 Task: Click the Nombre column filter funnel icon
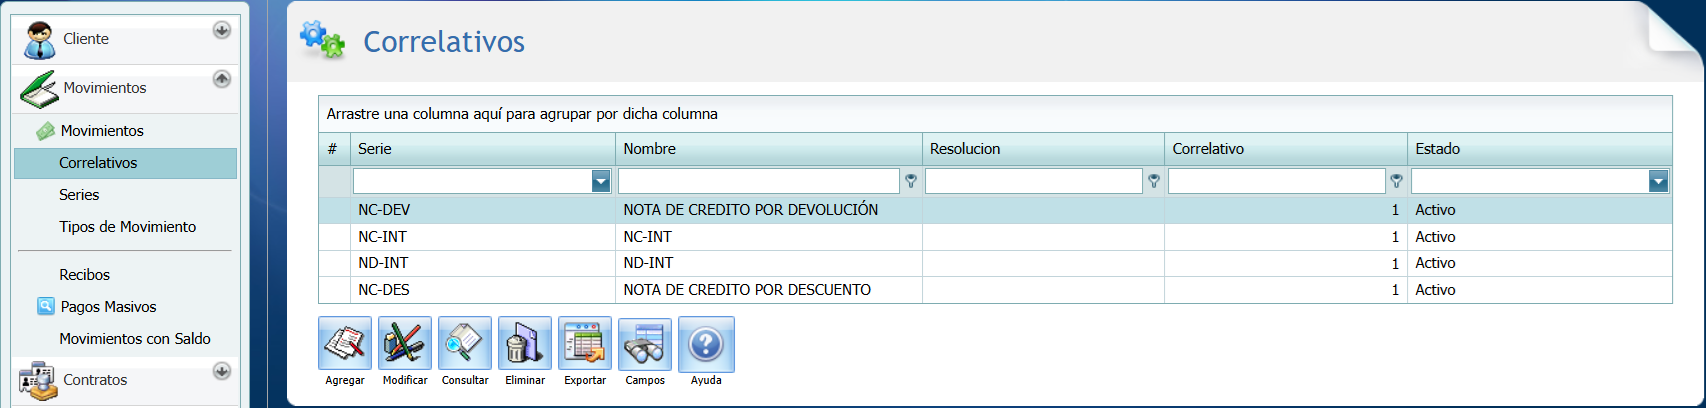pos(911,181)
